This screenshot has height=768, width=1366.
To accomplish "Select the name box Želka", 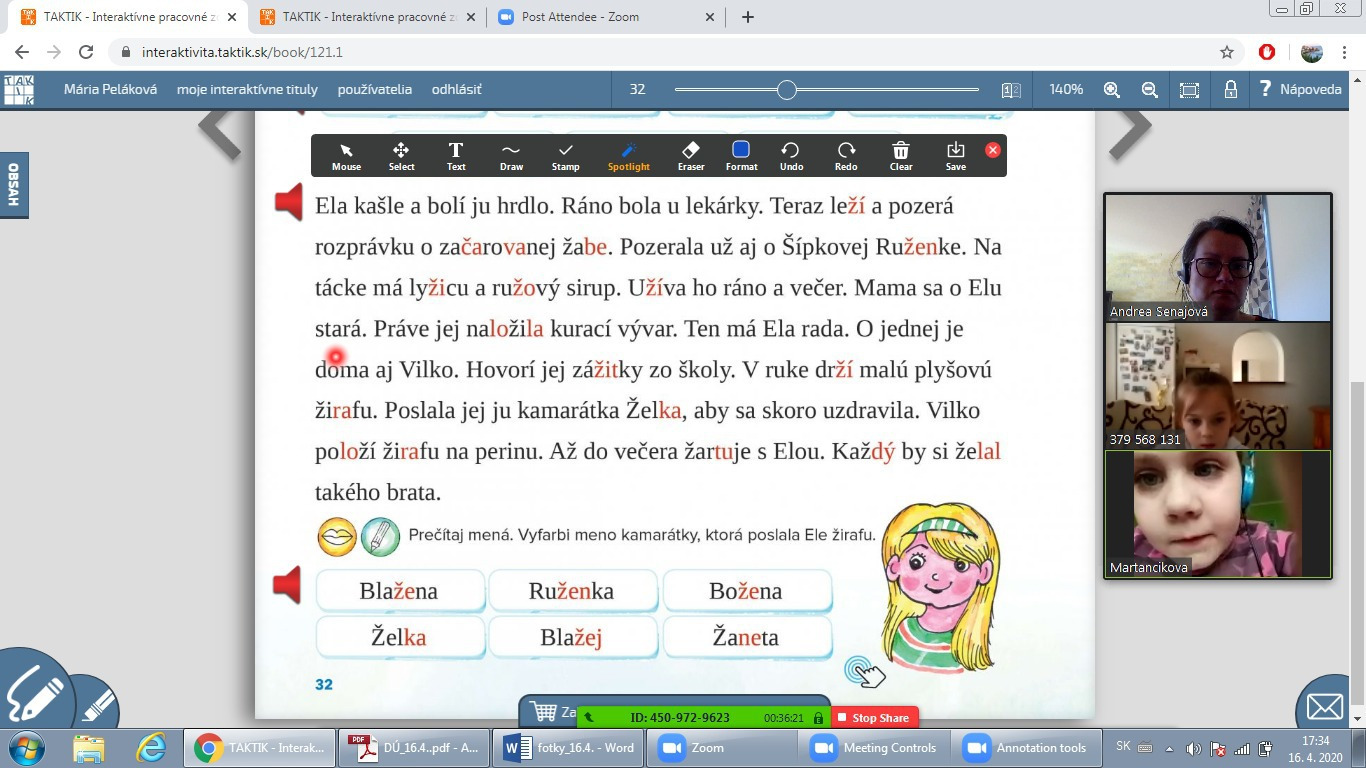I will [400, 637].
